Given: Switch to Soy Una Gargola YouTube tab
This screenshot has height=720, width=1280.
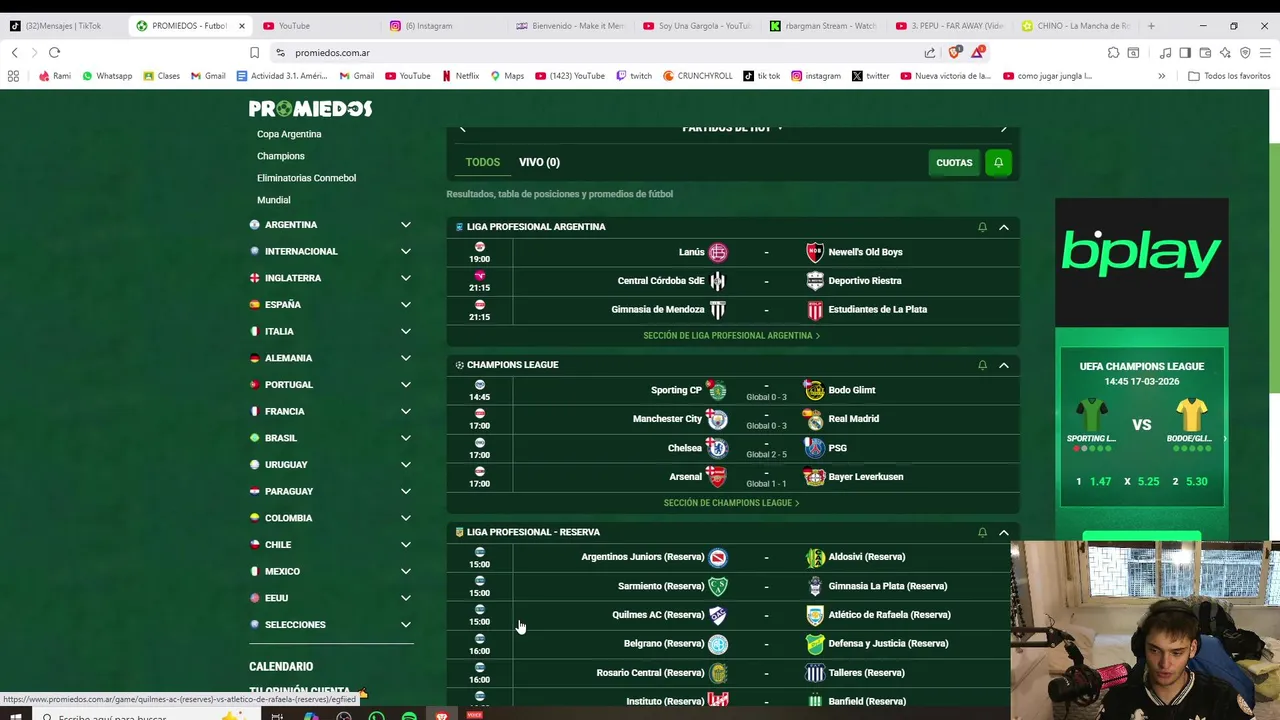Looking at the screenshot, I should [x=696, y=26].
